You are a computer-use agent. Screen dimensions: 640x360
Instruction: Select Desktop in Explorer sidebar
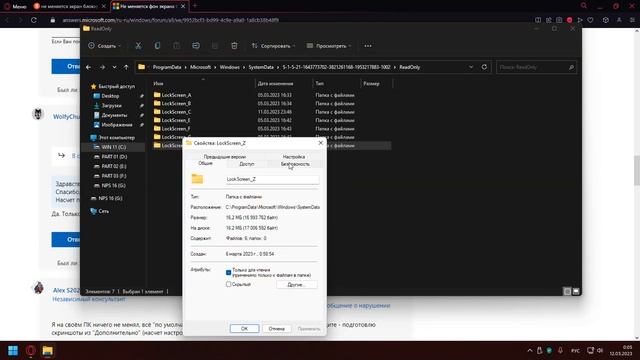tap(110, 96)
